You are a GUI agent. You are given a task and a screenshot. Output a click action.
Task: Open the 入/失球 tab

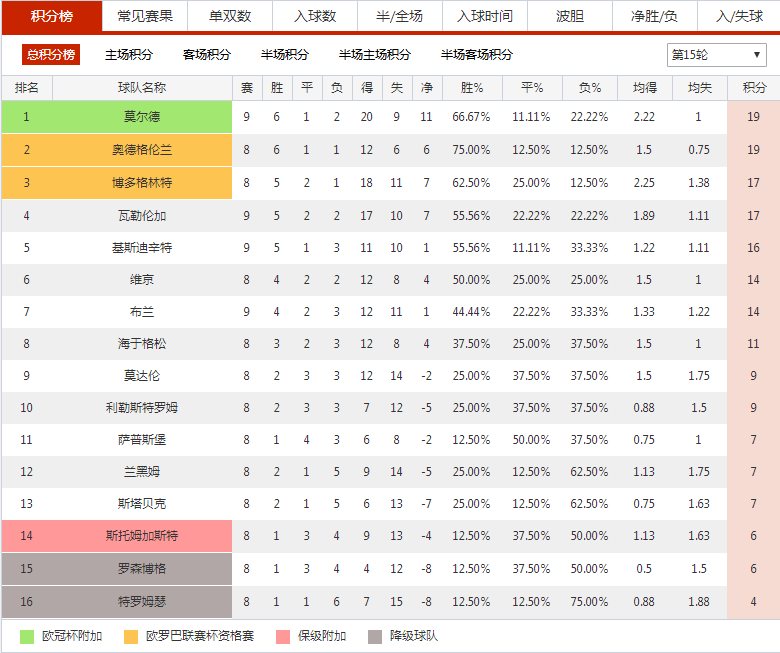740,16
